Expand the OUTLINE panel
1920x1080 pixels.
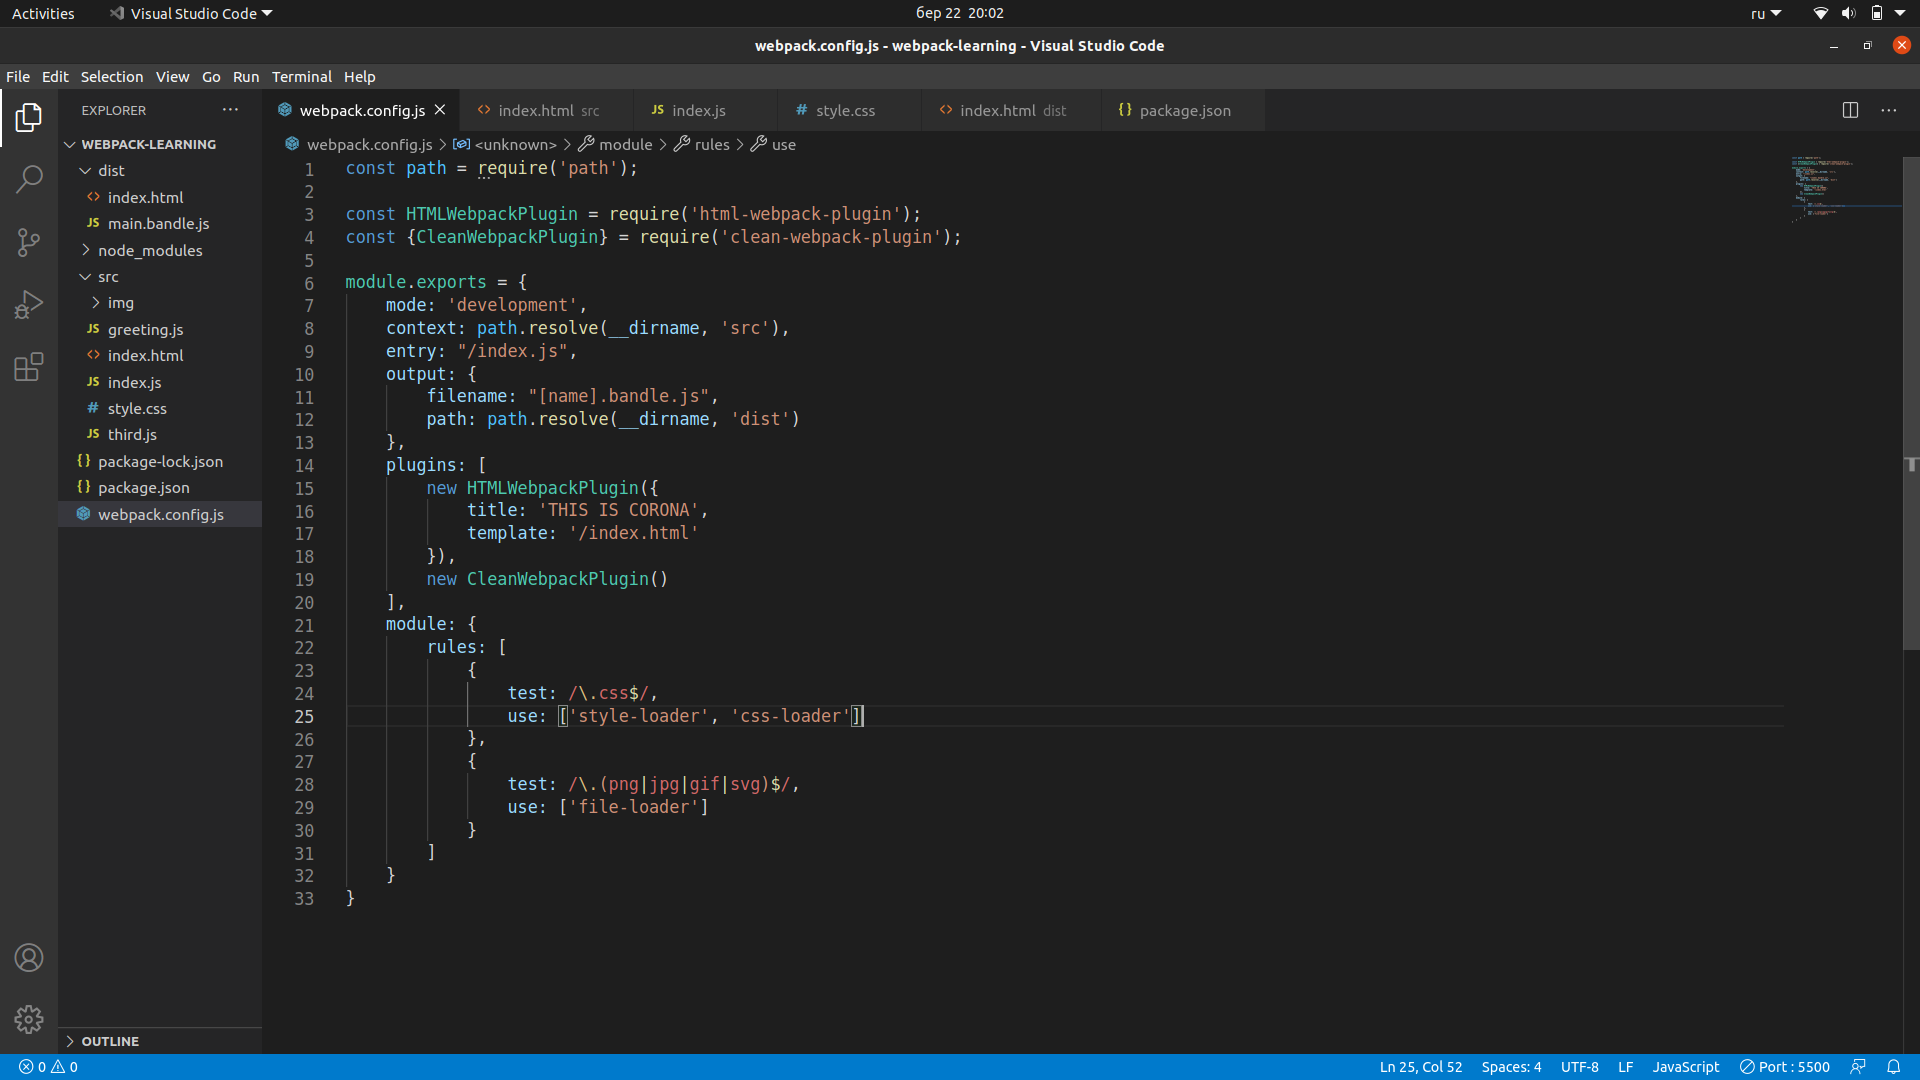pos(160,1041)
